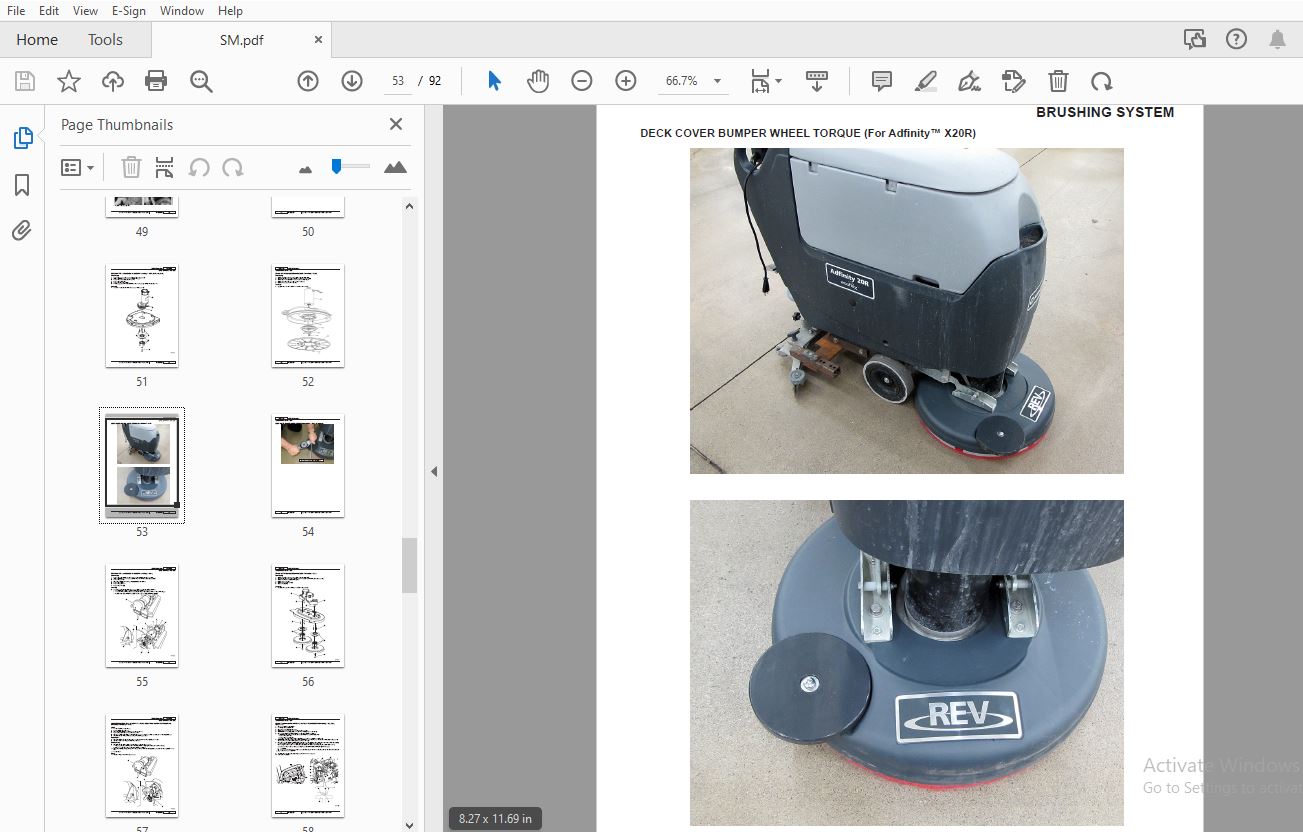Open the Attachments paperclip panel
Screen dimensions: 1303x832
point(22,231)
